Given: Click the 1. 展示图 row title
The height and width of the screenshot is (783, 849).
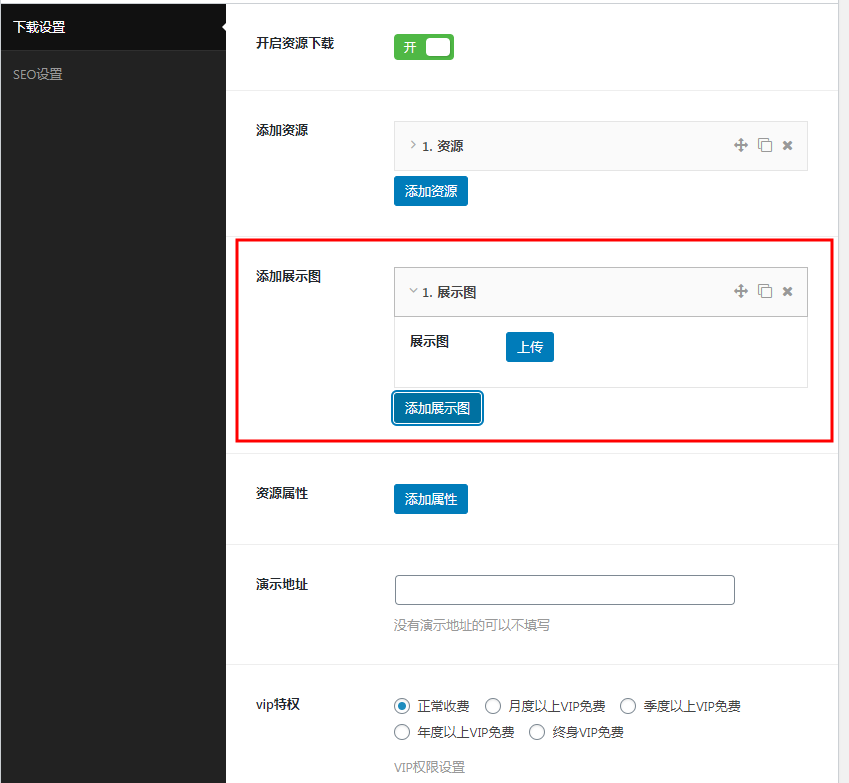Looking at the screenshot, I should 449,292.
